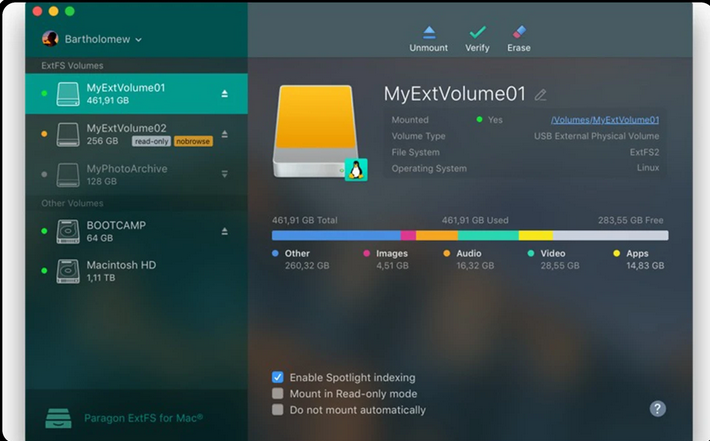Screen dimensions: 710x441
Task: Click orange status dot next to MyExtVolume02
Action: pyautogui.click(x=44, y=134)
